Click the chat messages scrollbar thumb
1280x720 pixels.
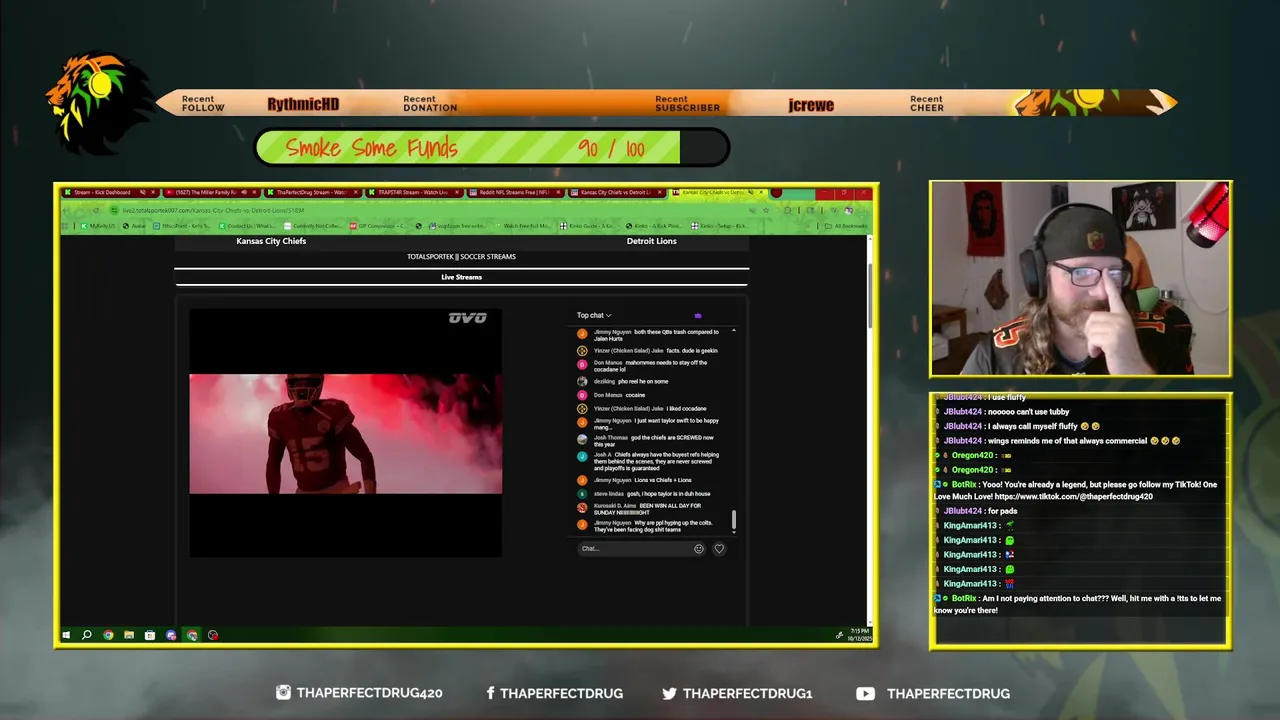[x=734, y=520]
